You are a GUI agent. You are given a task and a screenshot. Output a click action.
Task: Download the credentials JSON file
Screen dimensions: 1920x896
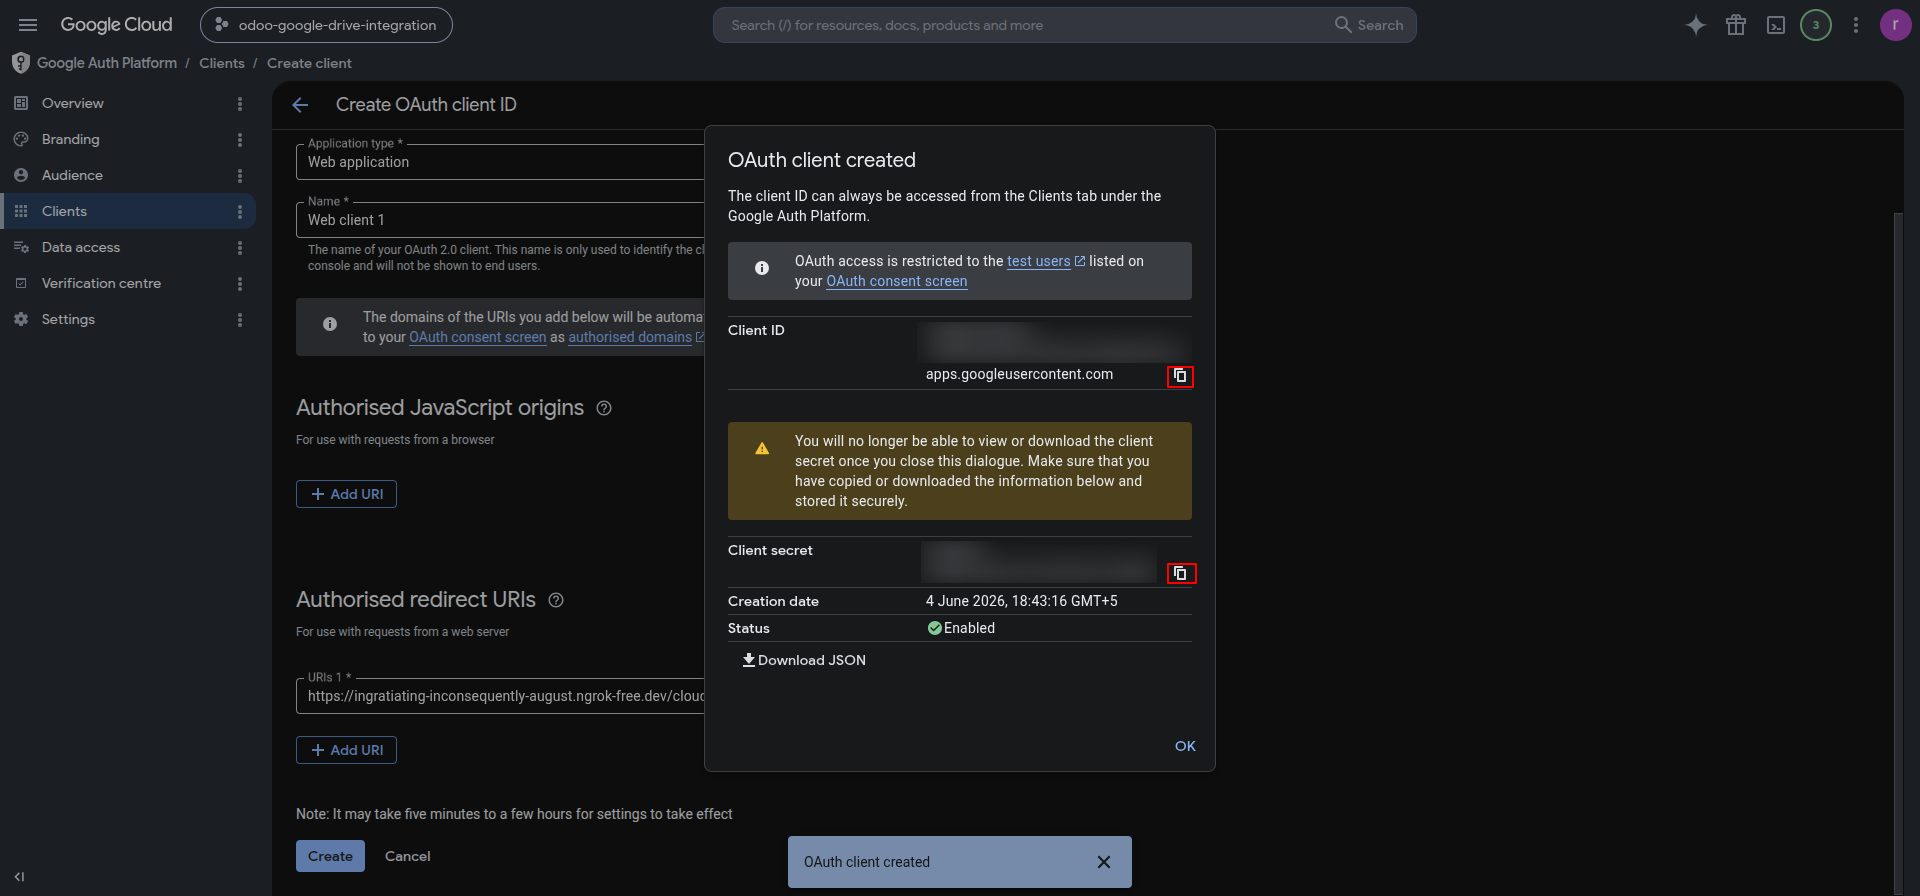pos(804,660)
